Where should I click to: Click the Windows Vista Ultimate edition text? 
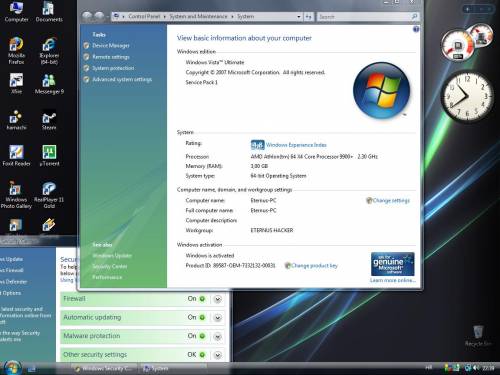215,62
